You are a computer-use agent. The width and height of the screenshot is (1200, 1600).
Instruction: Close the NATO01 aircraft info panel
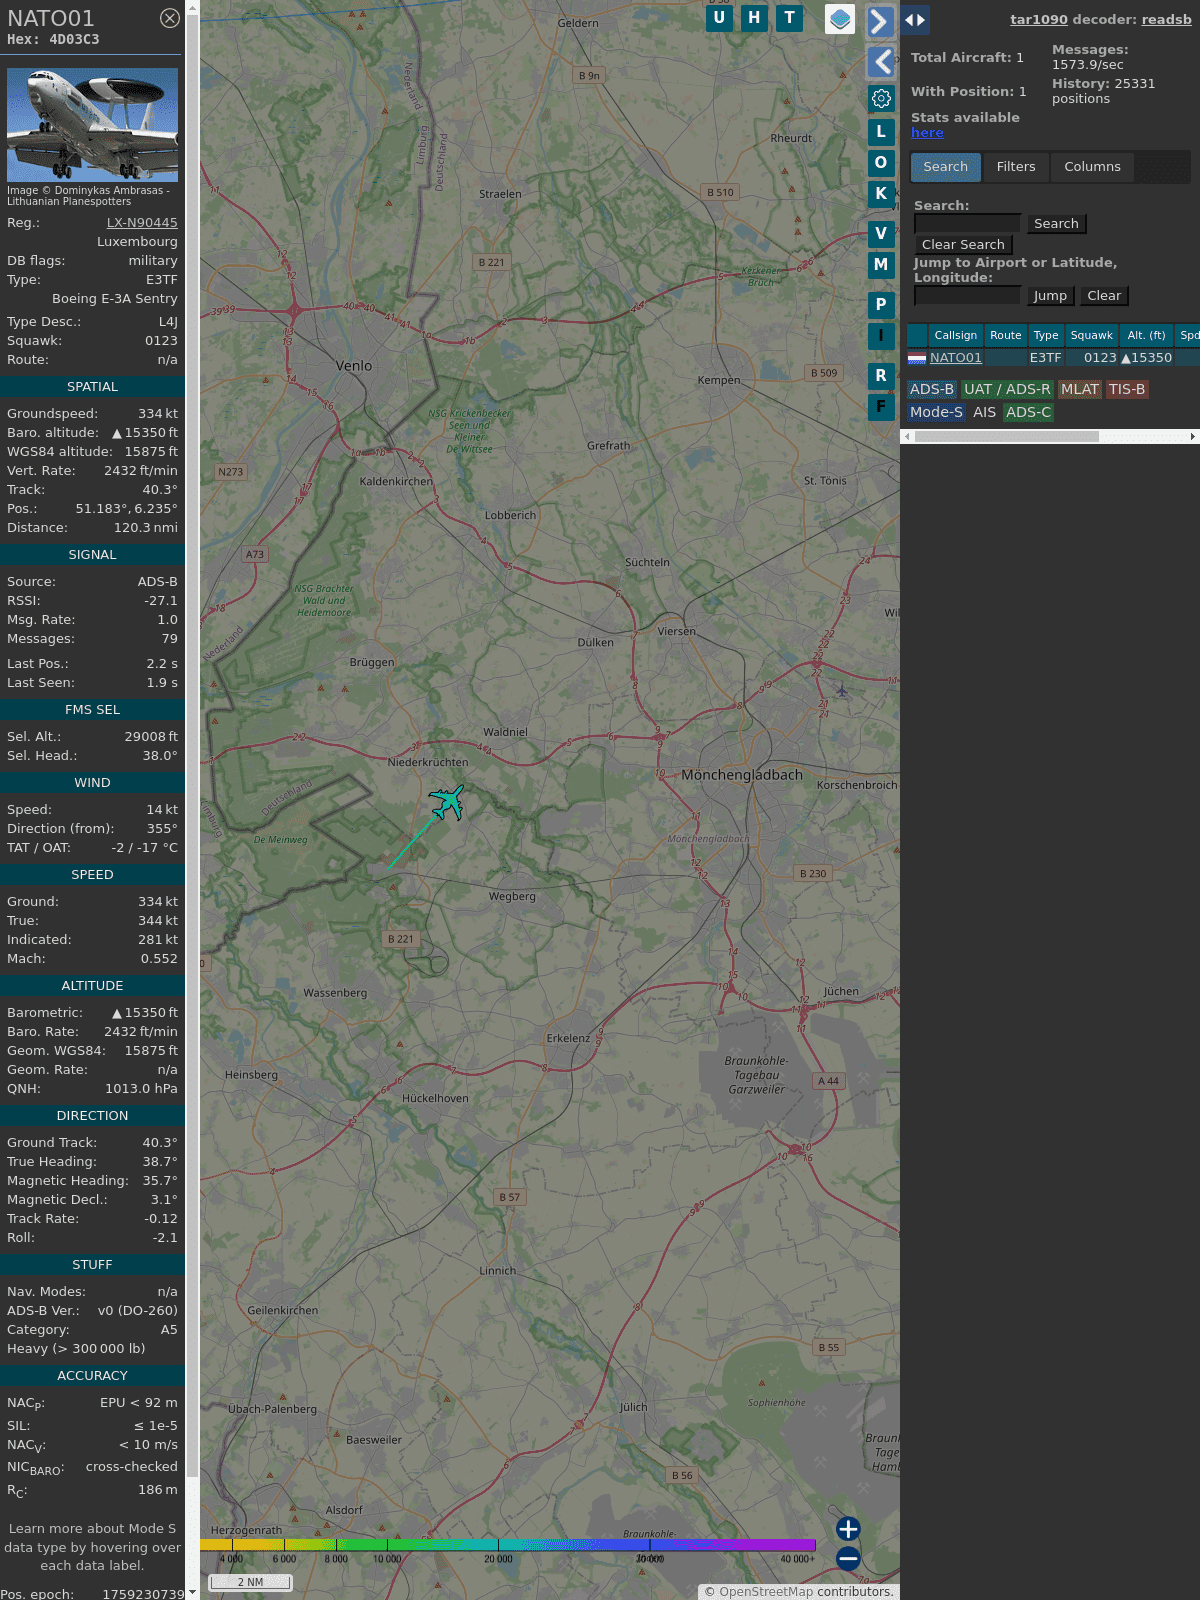tap(170, 18)
